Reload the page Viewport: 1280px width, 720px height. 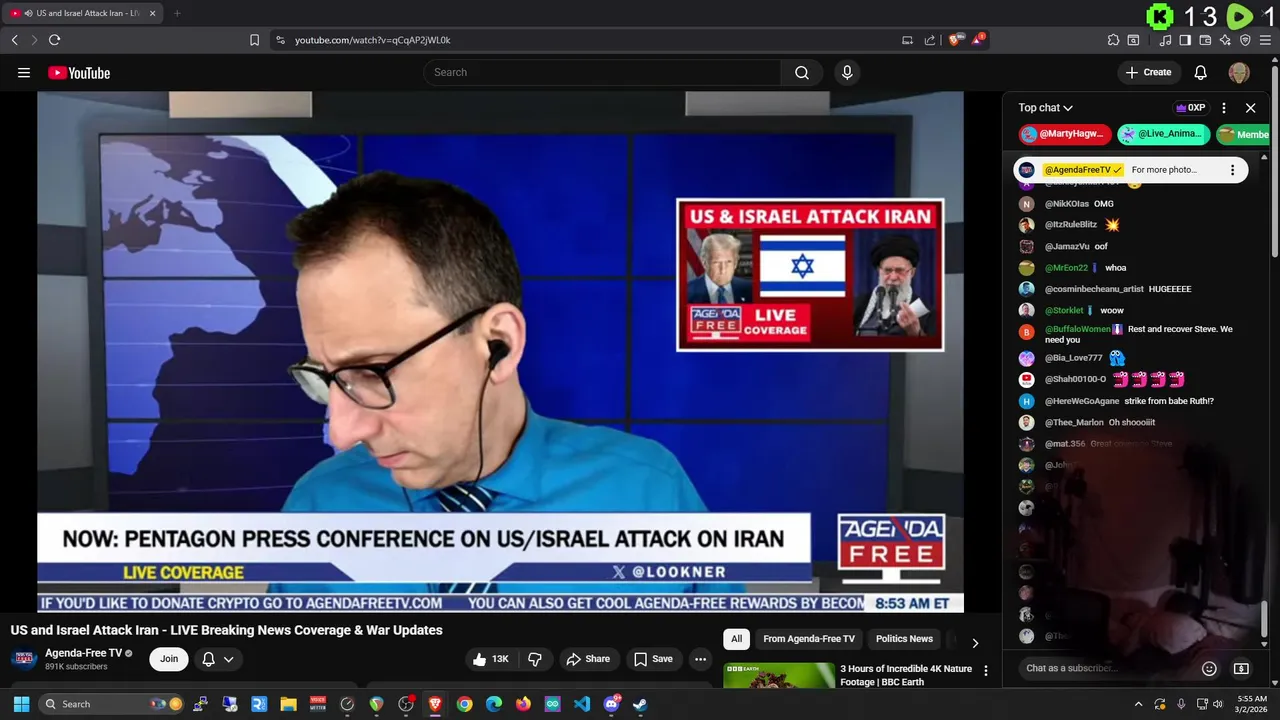[54, 40]
